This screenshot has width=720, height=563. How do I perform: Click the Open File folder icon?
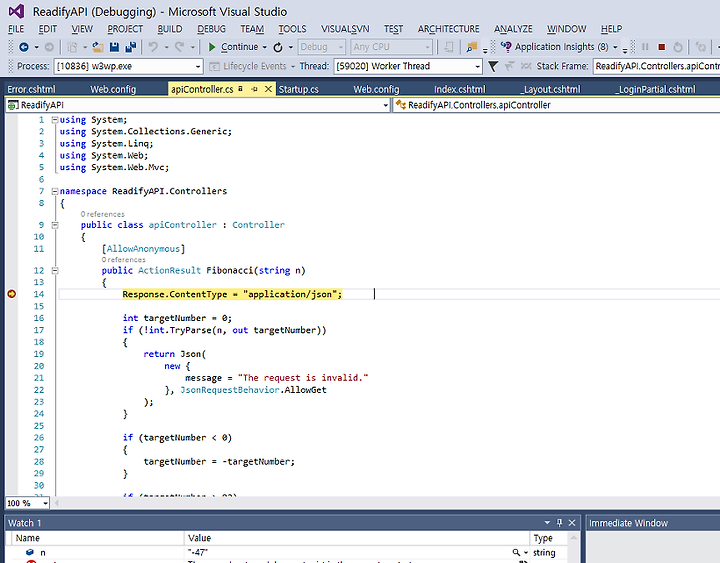pos(98,47)
